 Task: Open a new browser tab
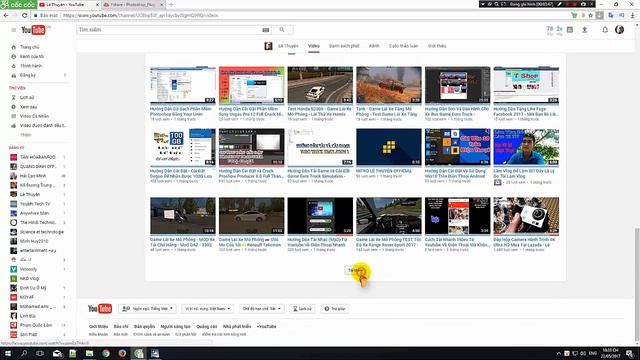171,4
